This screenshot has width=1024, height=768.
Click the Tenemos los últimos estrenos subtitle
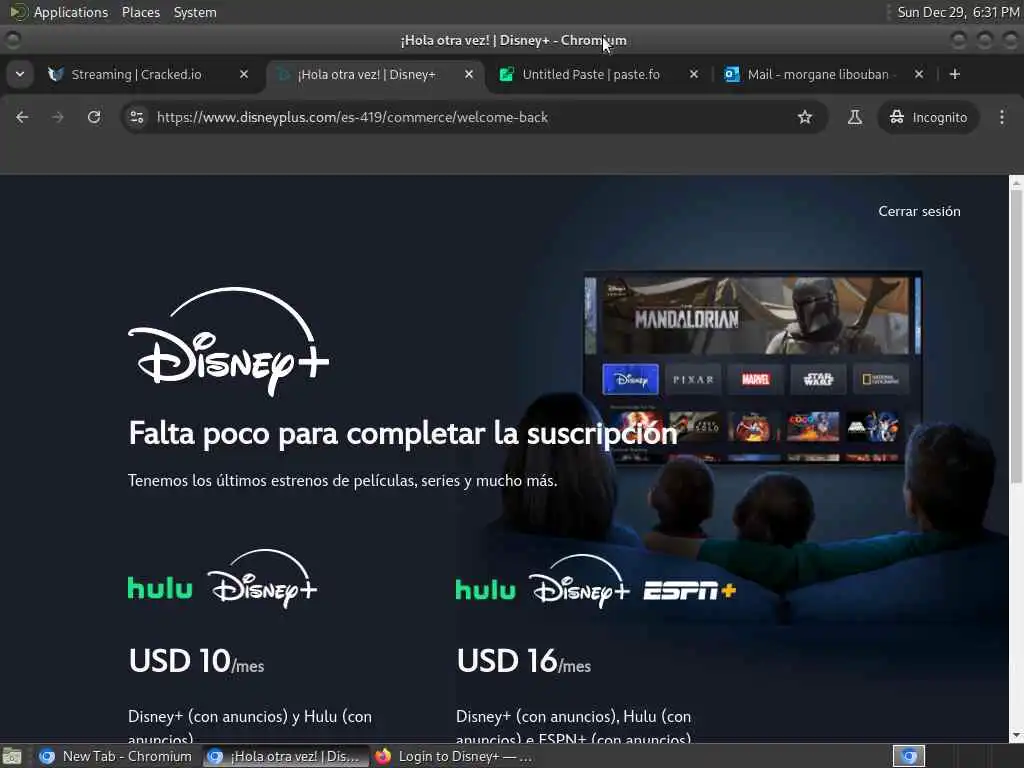[x=342, y=481]
